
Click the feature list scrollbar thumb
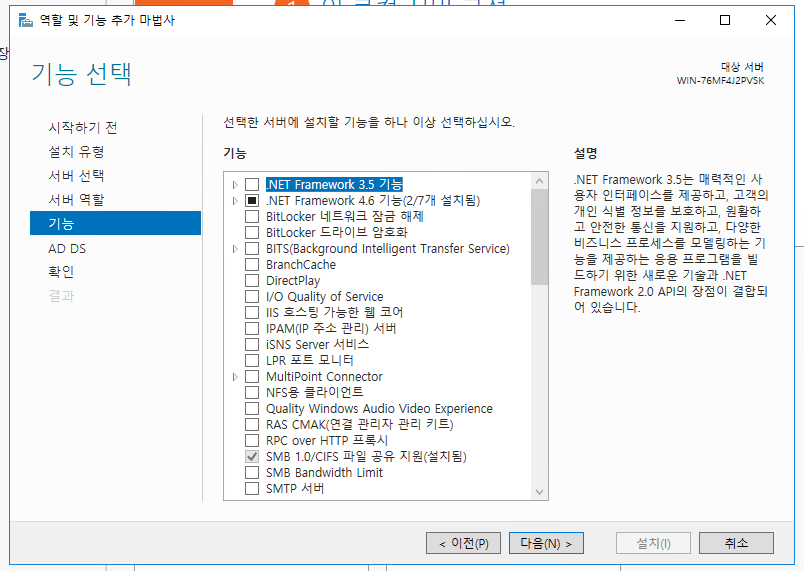coord(539,237)
